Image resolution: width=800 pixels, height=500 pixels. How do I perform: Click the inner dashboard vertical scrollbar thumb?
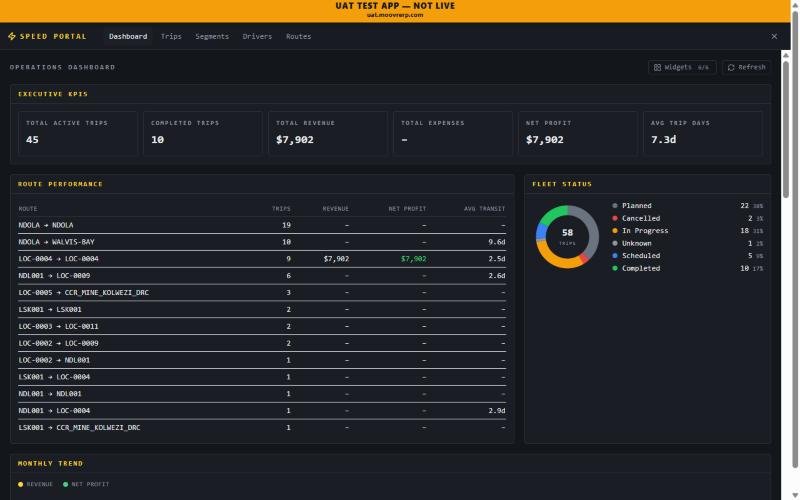(786, 129)
